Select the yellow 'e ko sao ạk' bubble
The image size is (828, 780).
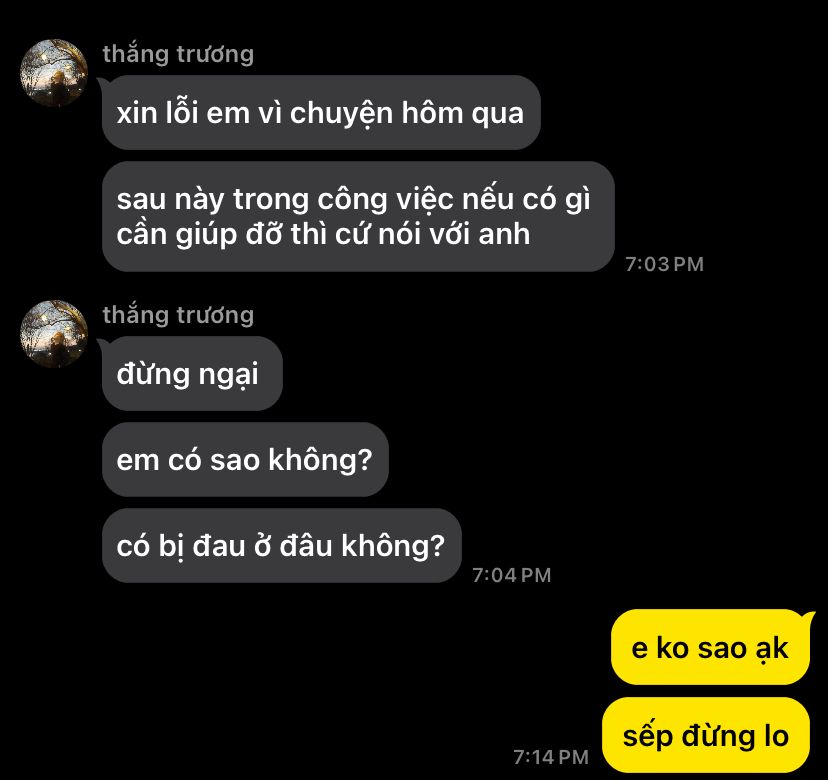[710, 647]
